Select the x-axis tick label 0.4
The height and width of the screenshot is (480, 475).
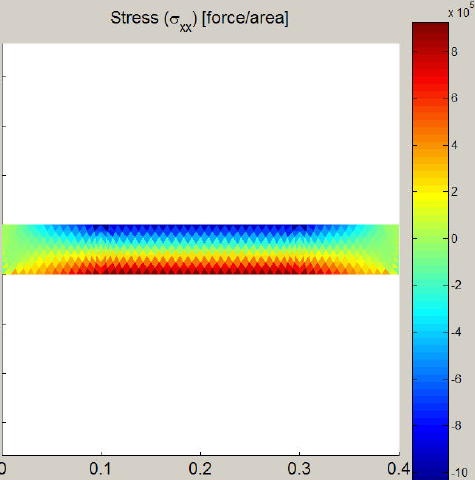click(x=398, y=469)
